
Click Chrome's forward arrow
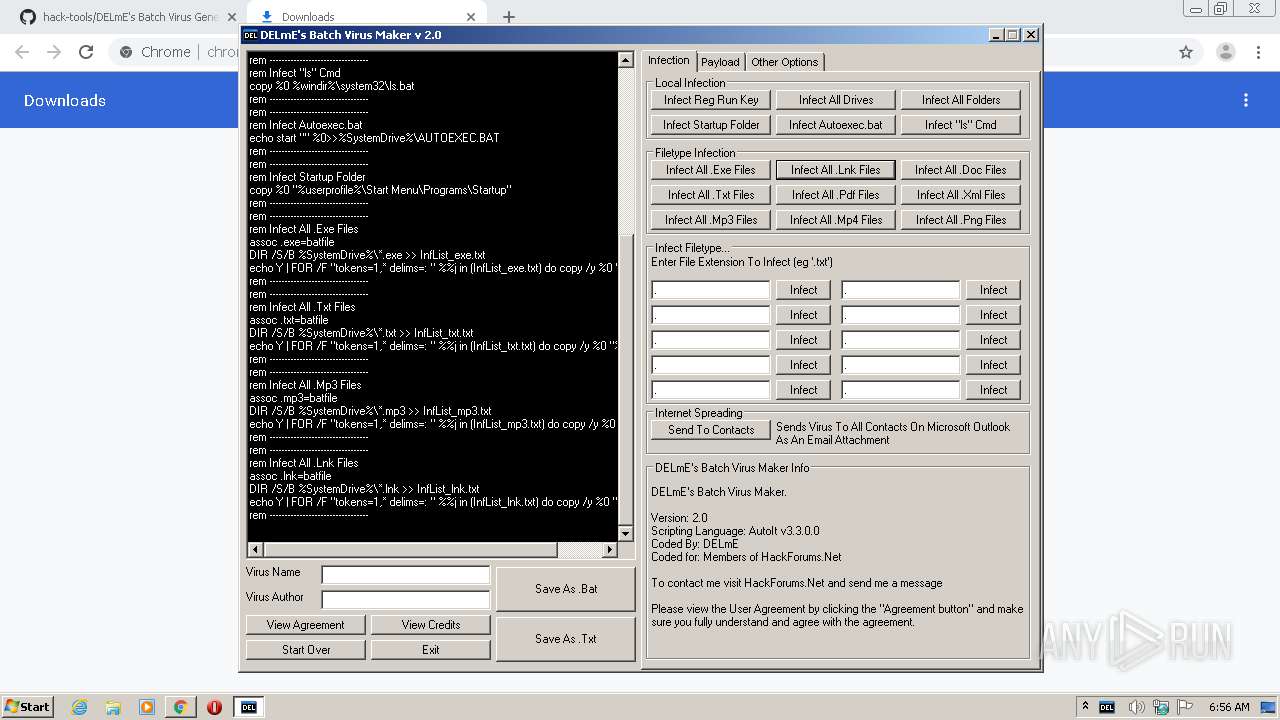click(54, 52)
